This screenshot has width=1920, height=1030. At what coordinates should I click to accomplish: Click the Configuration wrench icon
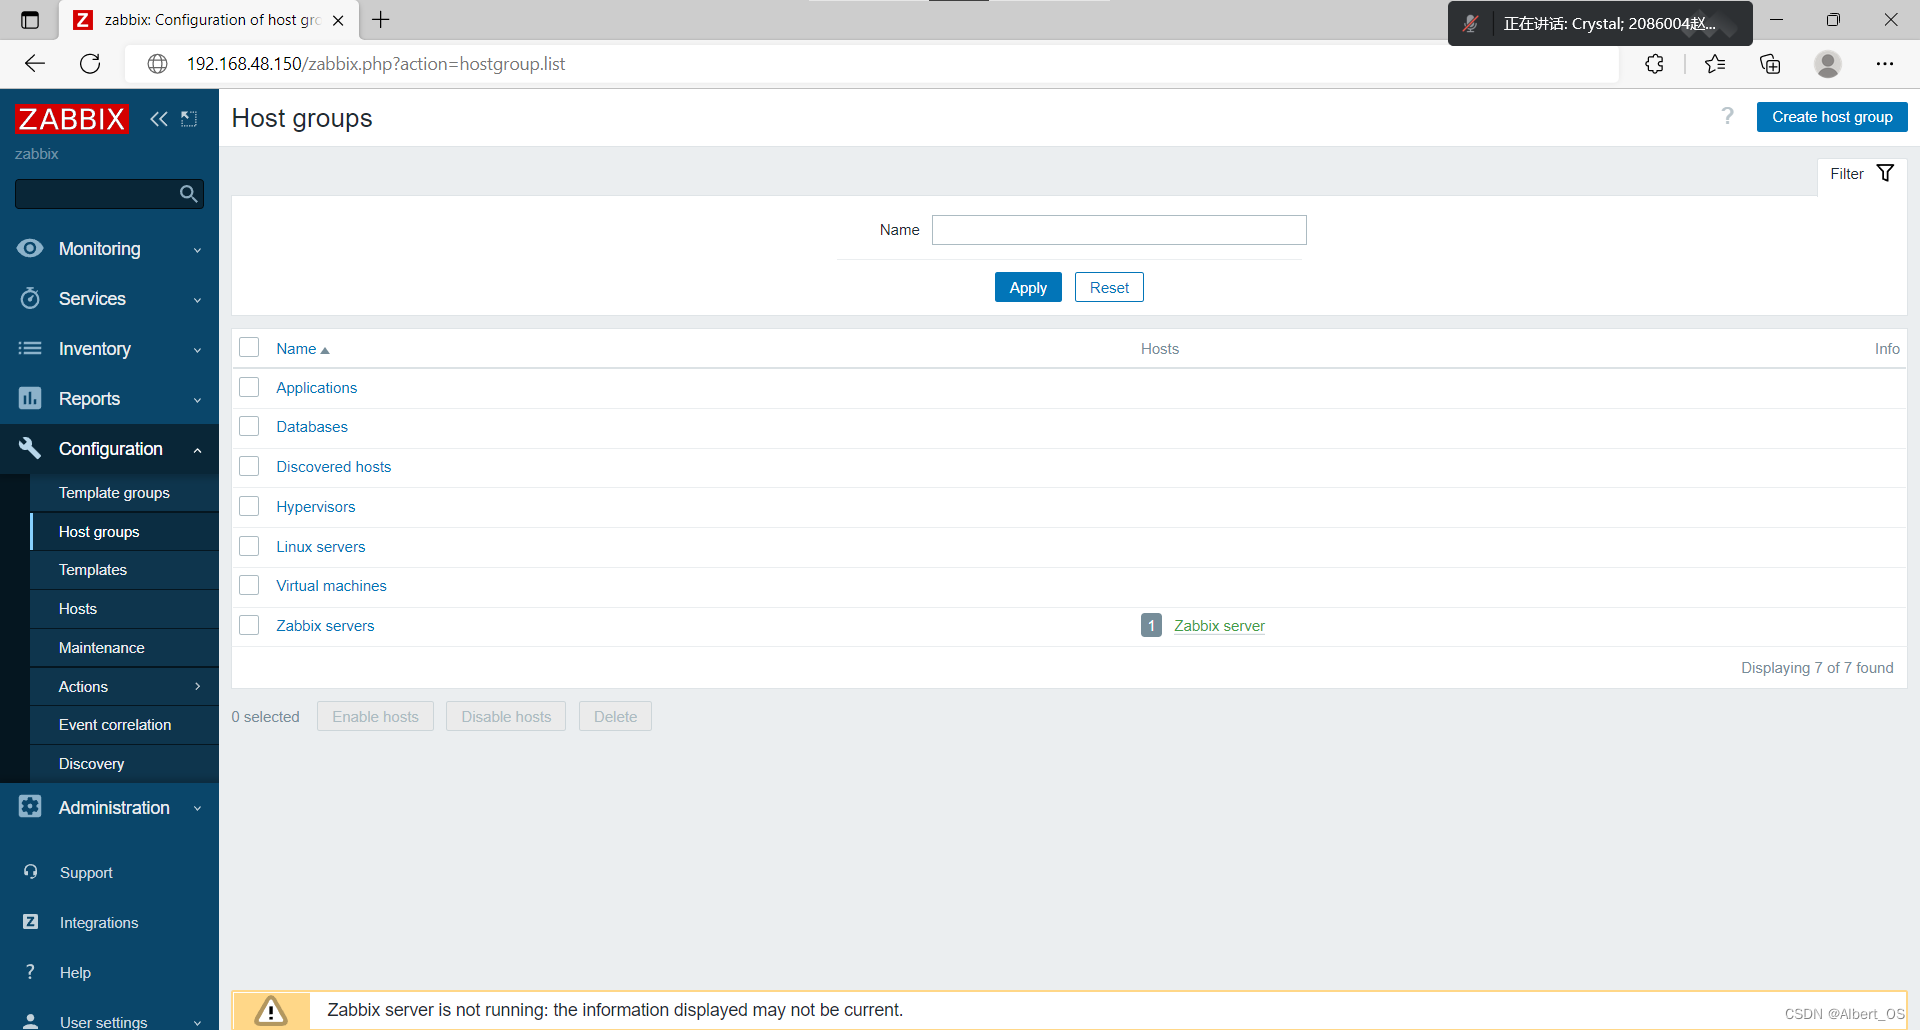tap(30, 448)
